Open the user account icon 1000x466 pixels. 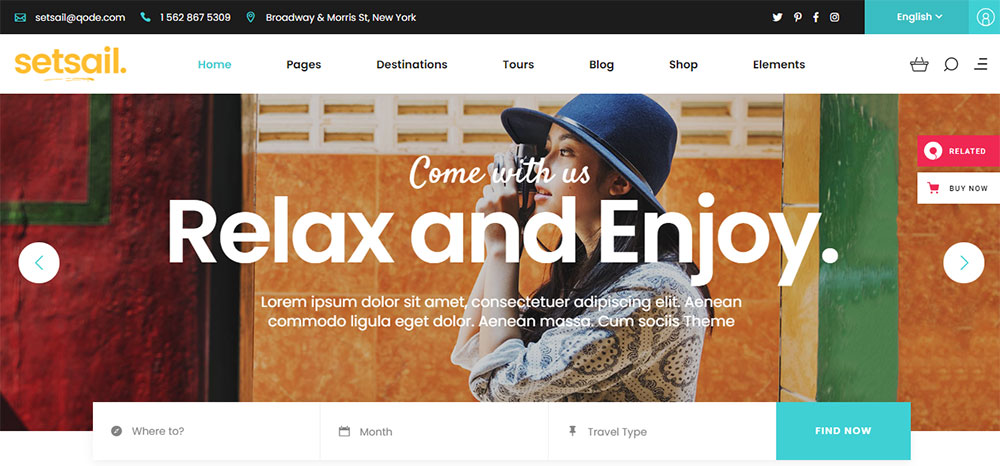[985, 17]
